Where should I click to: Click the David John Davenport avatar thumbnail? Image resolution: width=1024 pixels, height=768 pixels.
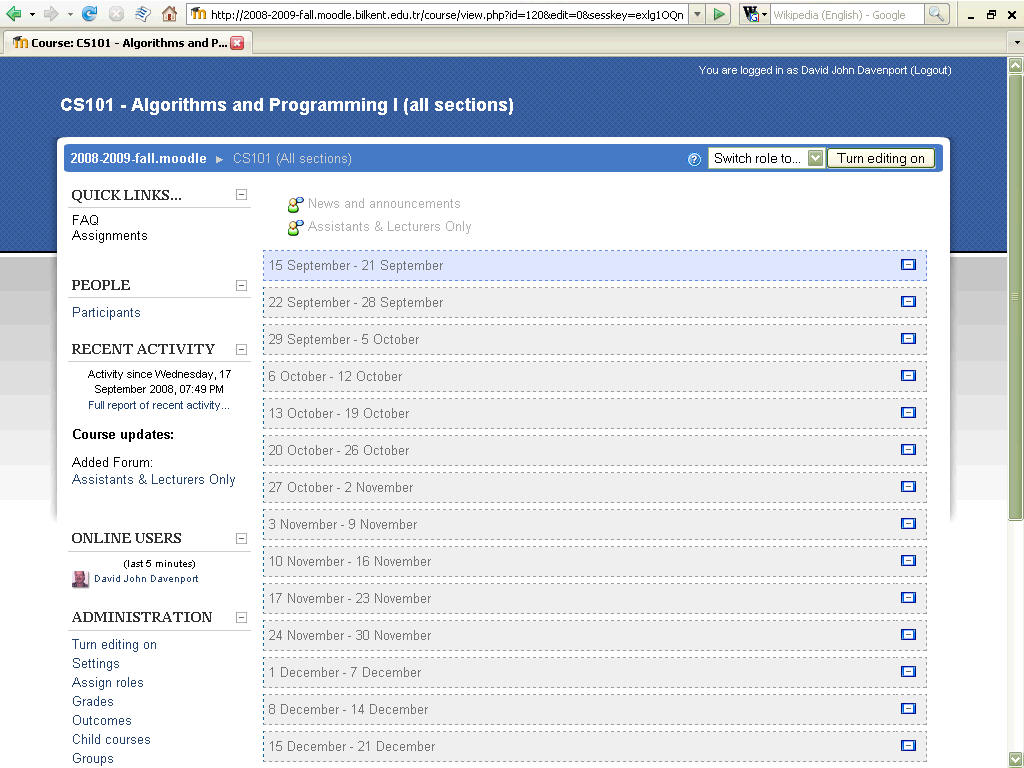tap(80, 579)
